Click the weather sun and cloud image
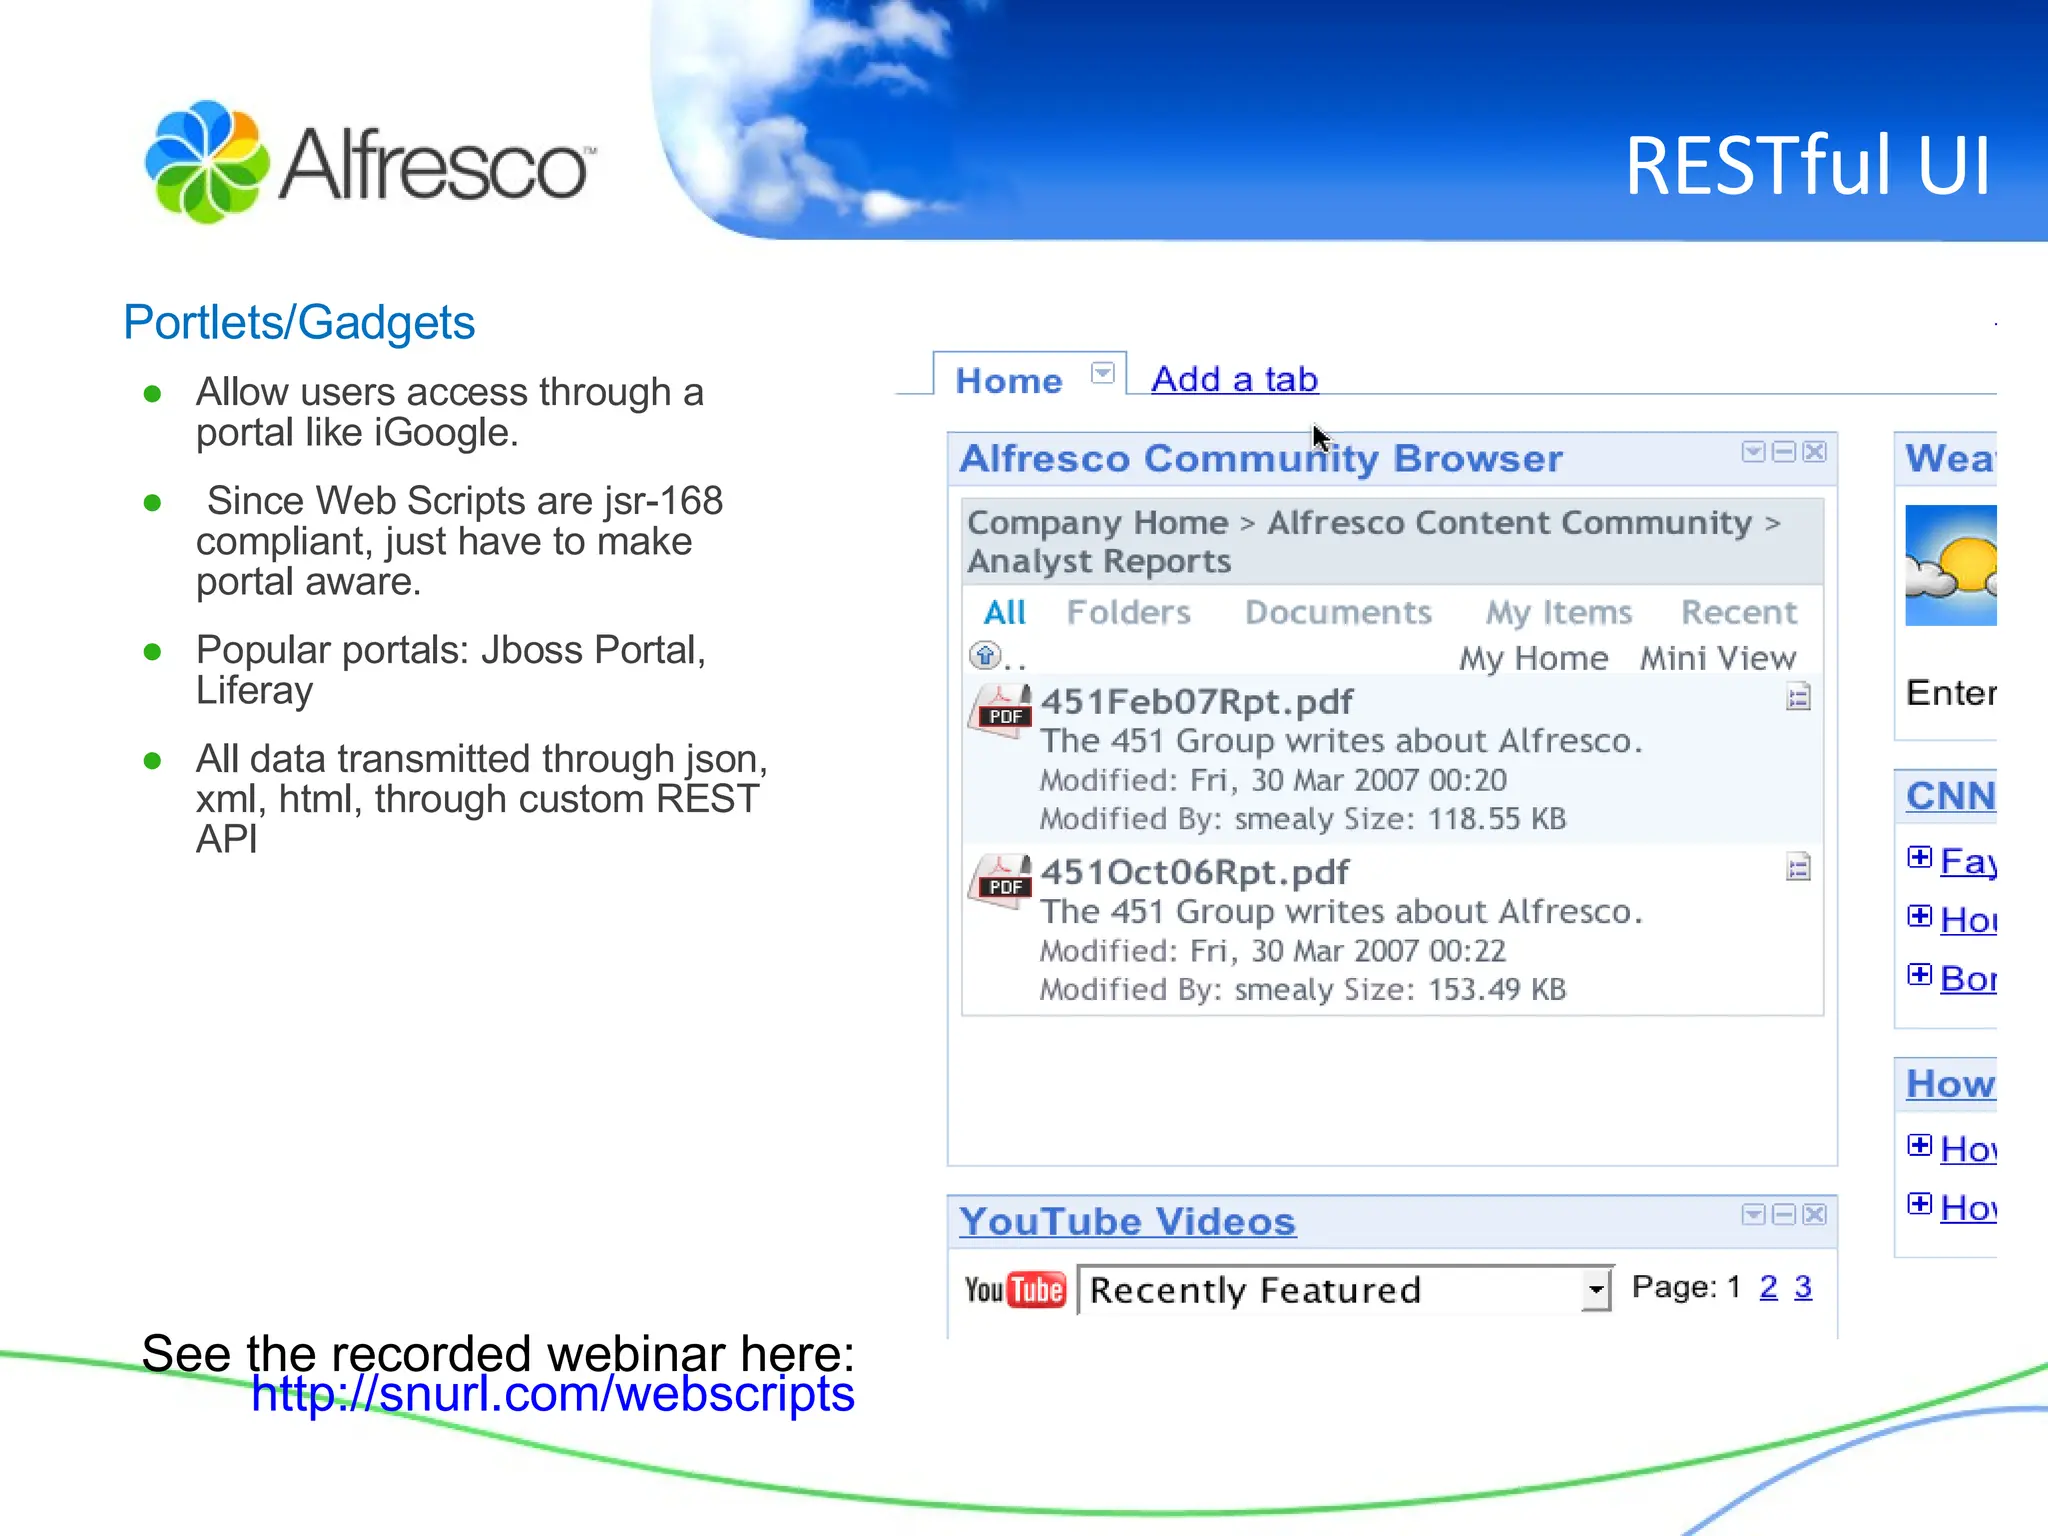Screen dimensions: 2048x1536 pos(1950,565)
